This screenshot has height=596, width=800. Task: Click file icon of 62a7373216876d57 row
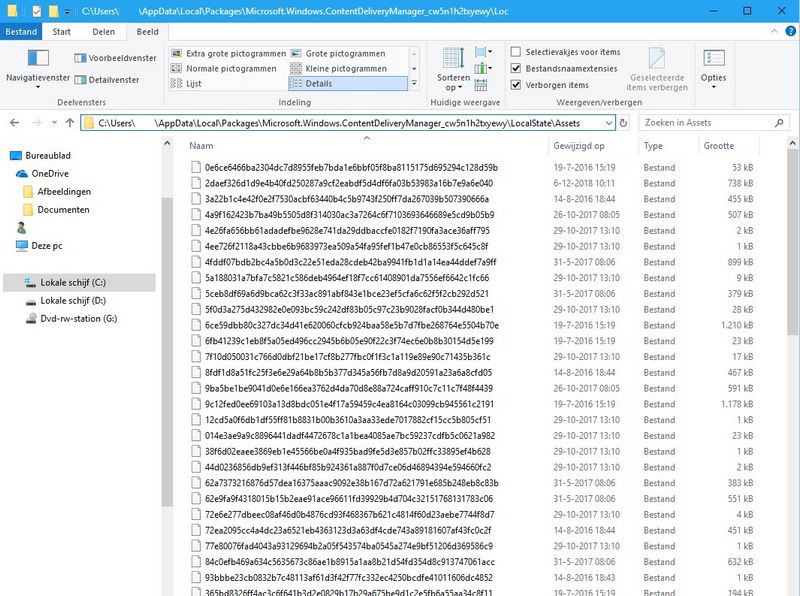point(196,483)
